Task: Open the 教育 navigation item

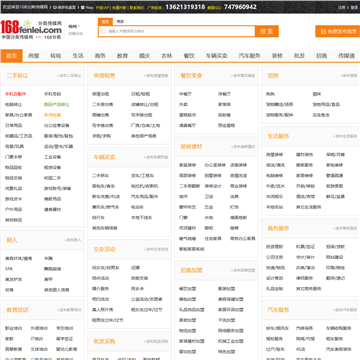Action: pyautogui.click(x=122, y=56)
